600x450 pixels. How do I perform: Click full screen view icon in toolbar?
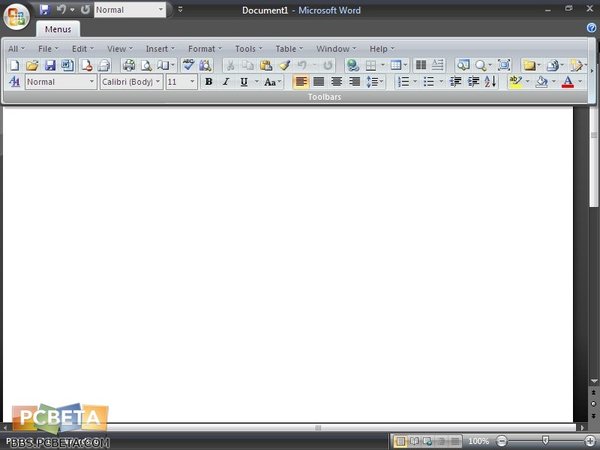click(x=504, y=65)
